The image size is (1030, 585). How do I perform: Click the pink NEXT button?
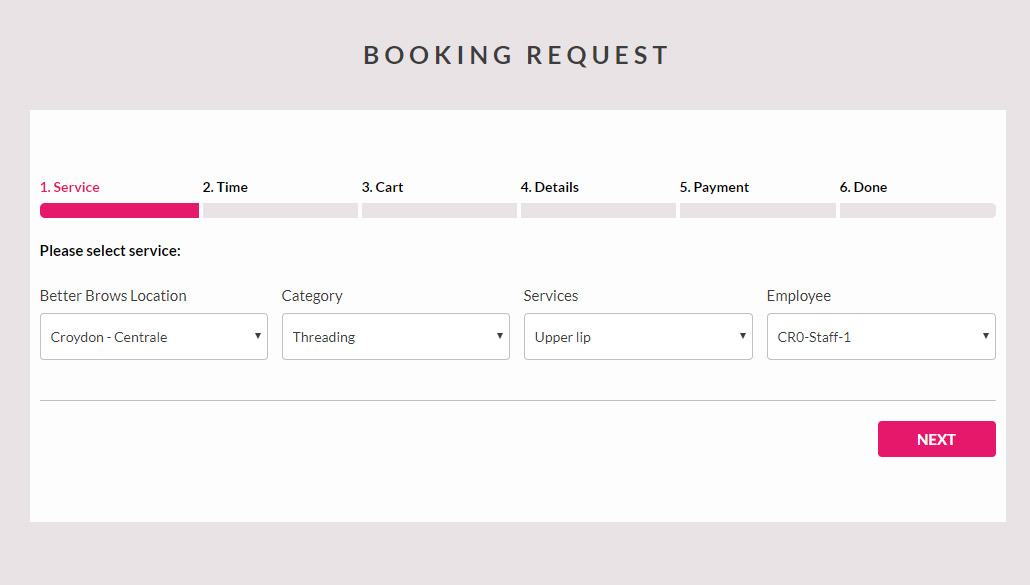pyautogui.click(x=936, y=439)
